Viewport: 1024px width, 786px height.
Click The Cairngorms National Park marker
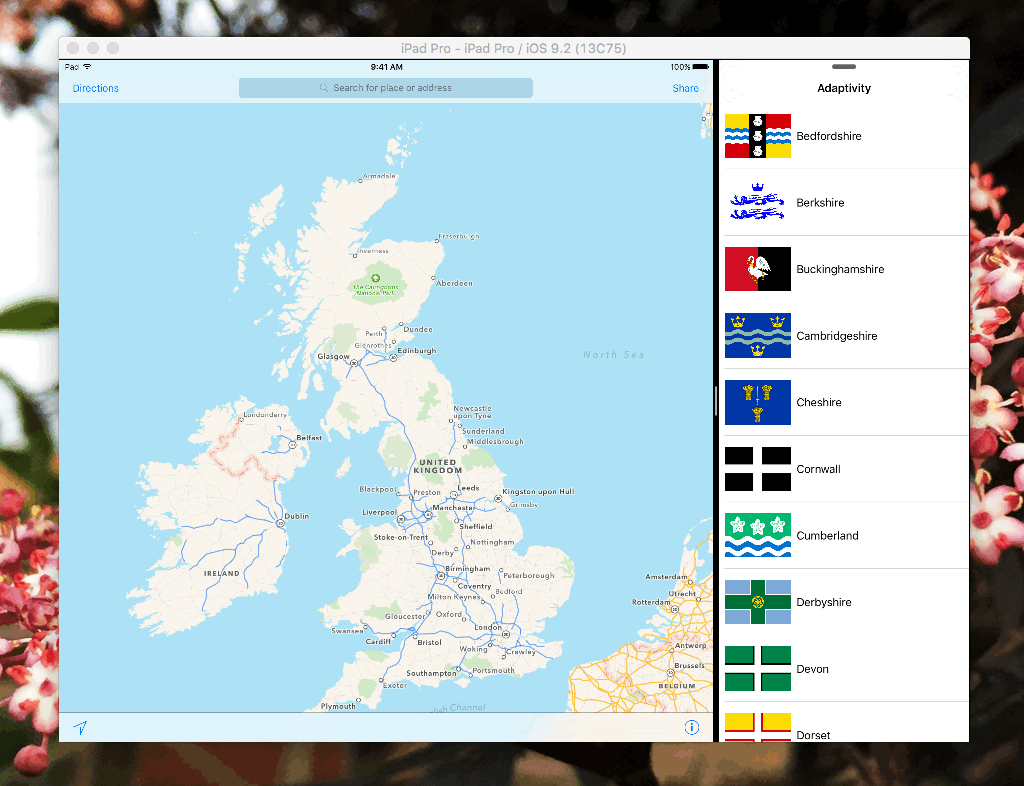(x=376, y=278)
